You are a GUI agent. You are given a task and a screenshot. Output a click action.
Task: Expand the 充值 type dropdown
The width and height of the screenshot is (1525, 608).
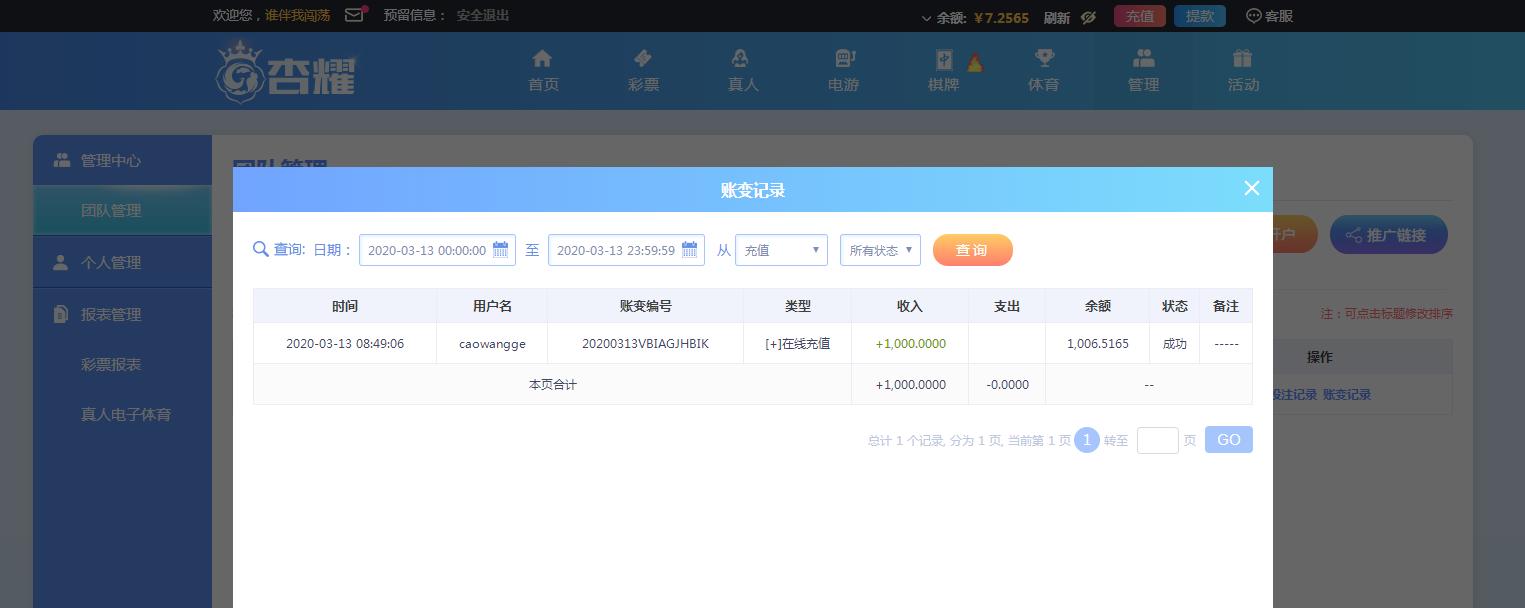tap(781, 250)
